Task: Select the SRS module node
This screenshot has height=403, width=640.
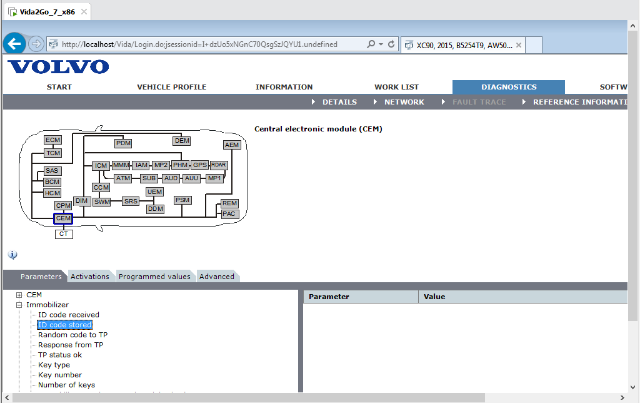Action: tap(131, 201)
